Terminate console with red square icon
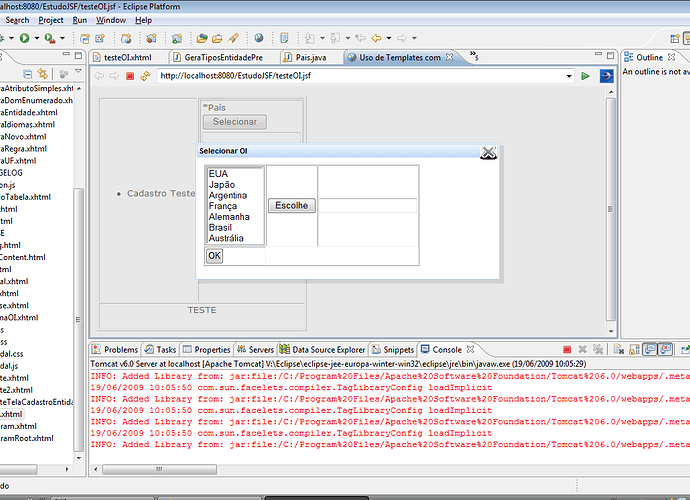 pyautogui.click(x=567, y=350)
